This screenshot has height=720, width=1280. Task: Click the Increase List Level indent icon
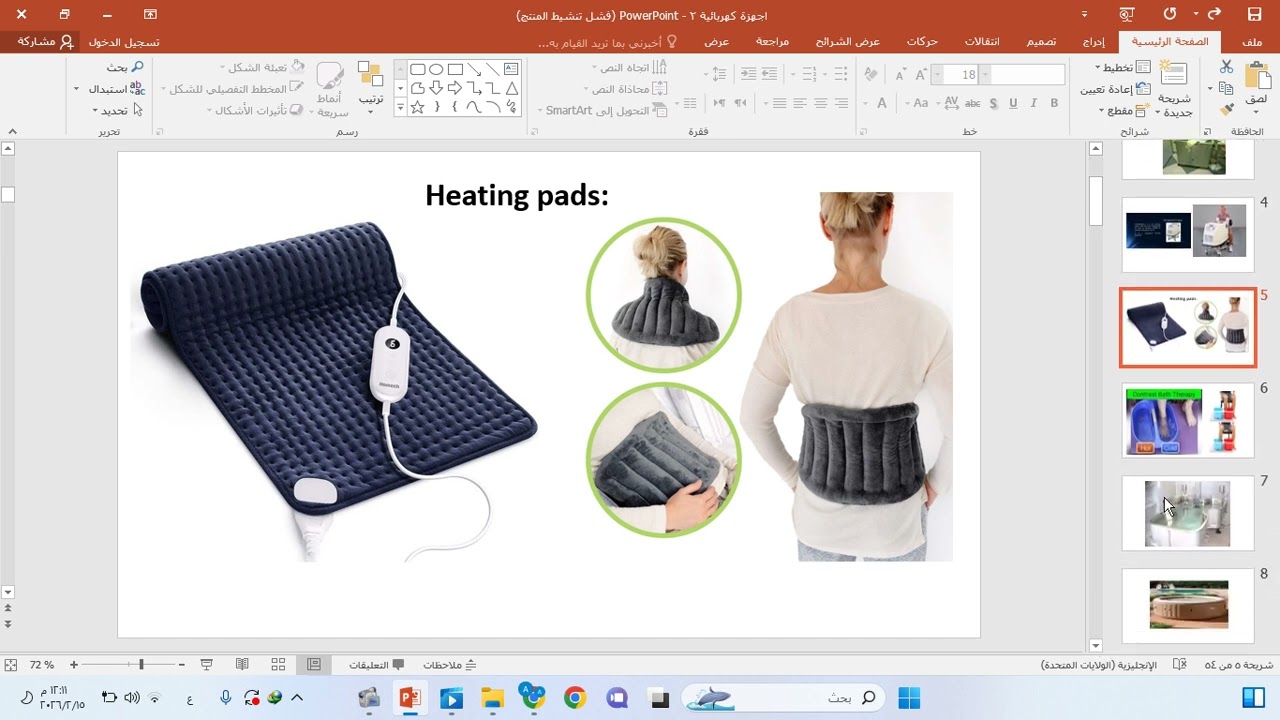pyautogui.click(x=748, y=75)
